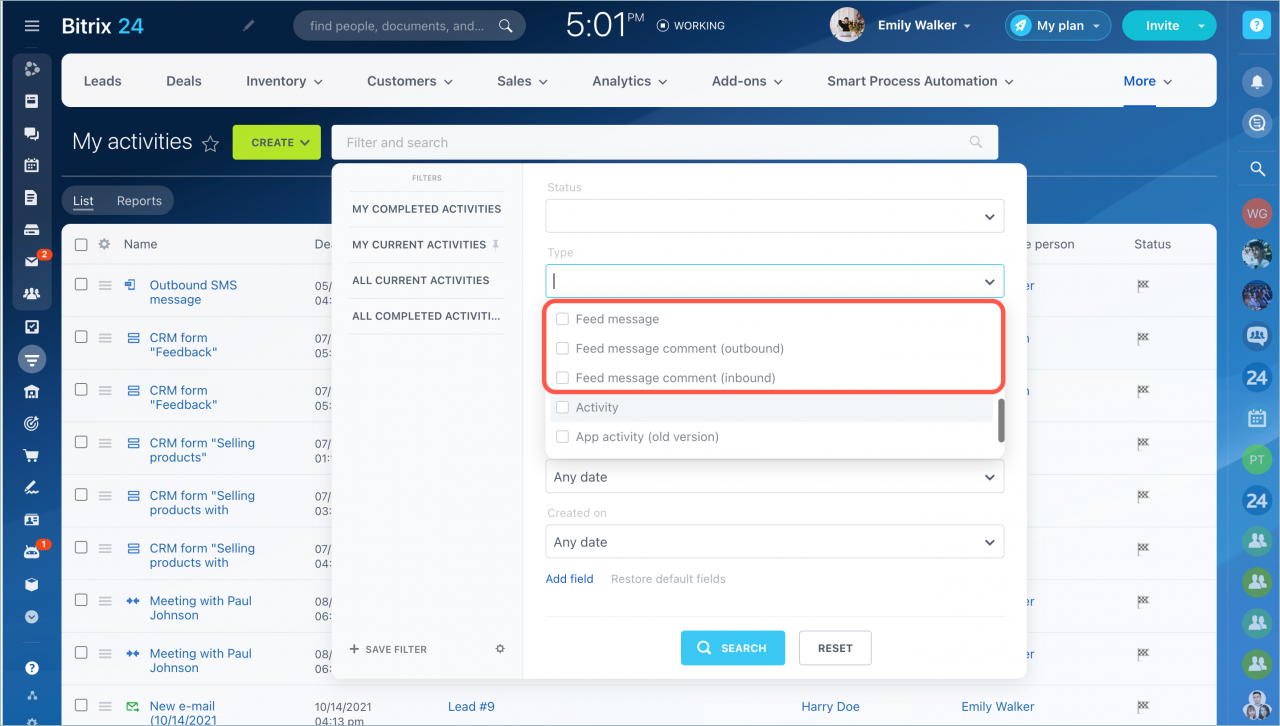Viewport: 1280px width, 726px height.
Task: Select the Outbound SMS message row checkbox
Action: click(x=81, y=284)
